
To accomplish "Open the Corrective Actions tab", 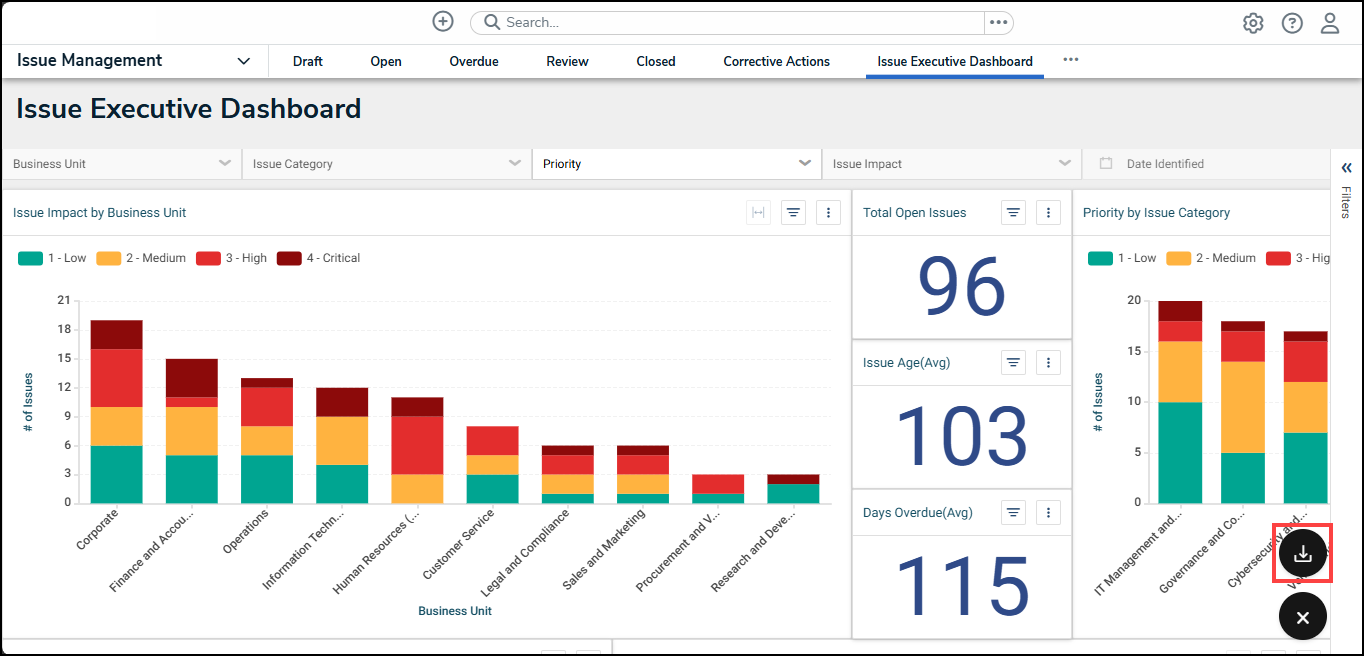I will [776, 61].
